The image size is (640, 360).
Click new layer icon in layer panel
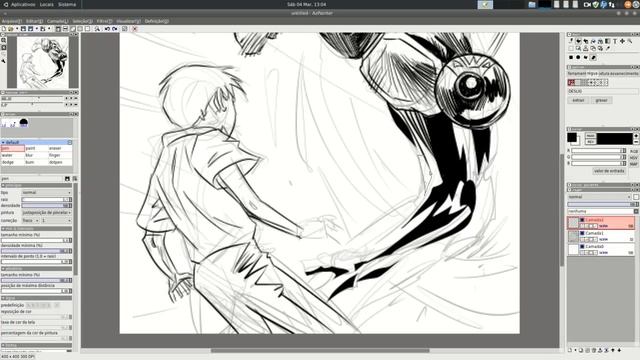point(570,350)
